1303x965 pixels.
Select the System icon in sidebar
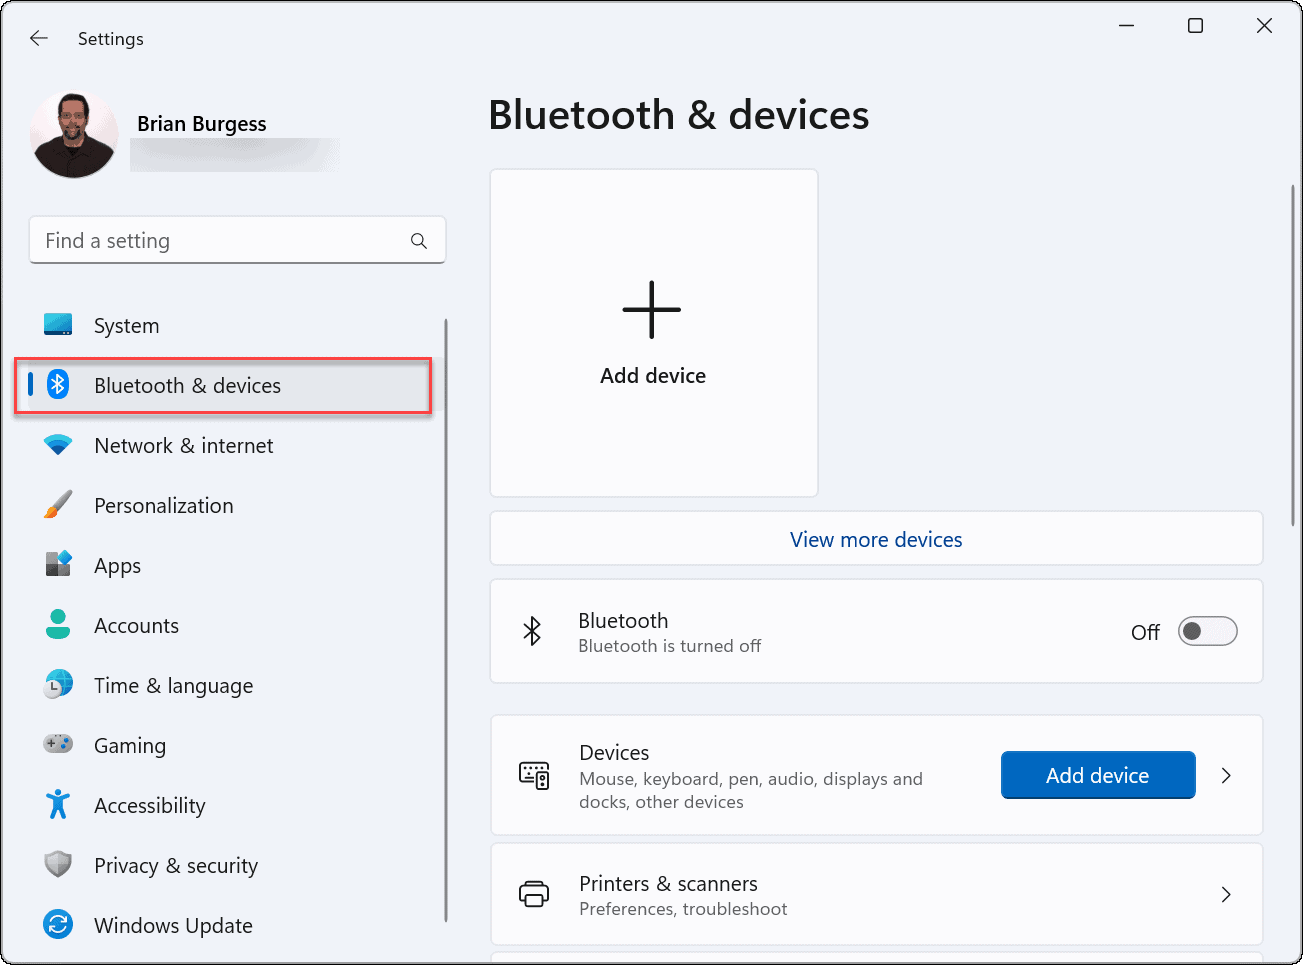tap(58, 325)
